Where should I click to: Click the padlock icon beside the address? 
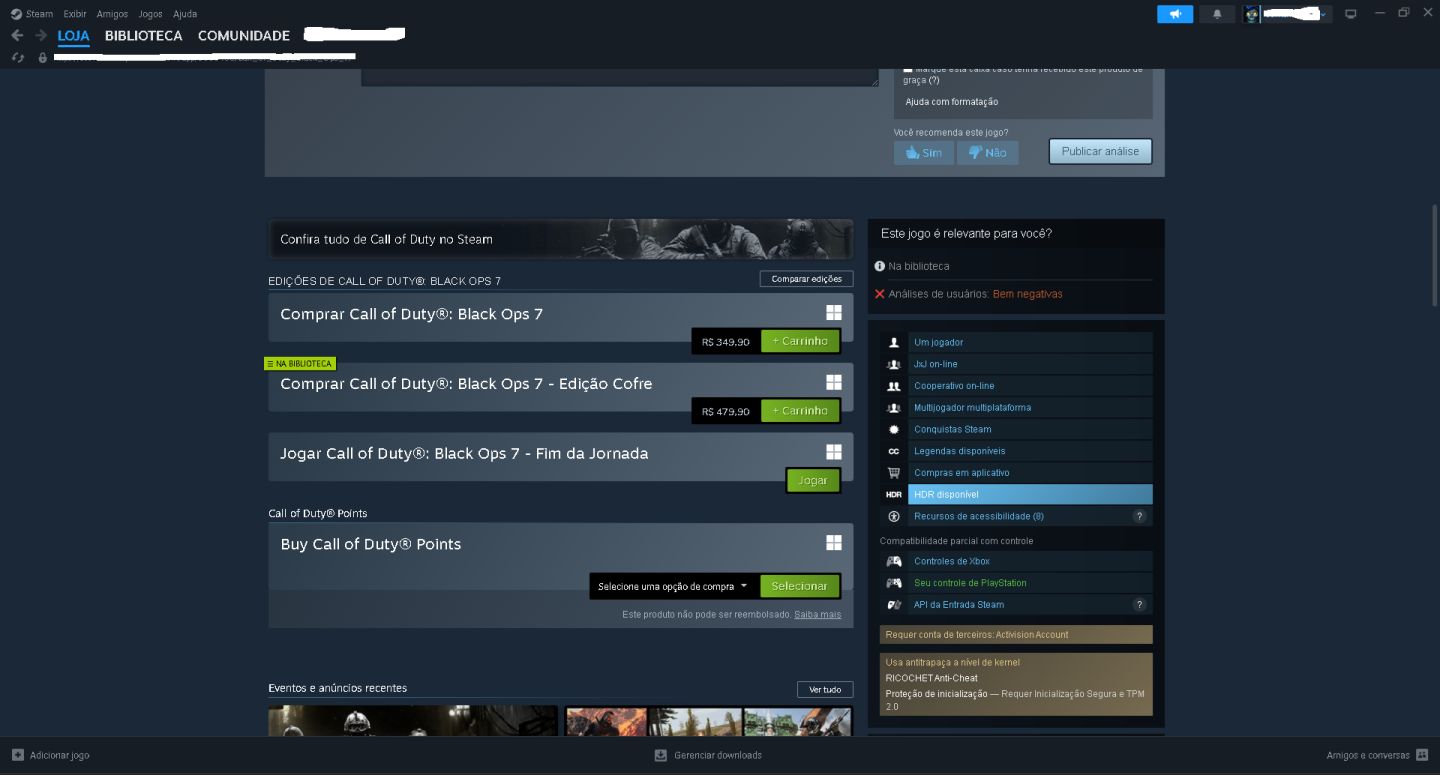coord(42,57)
